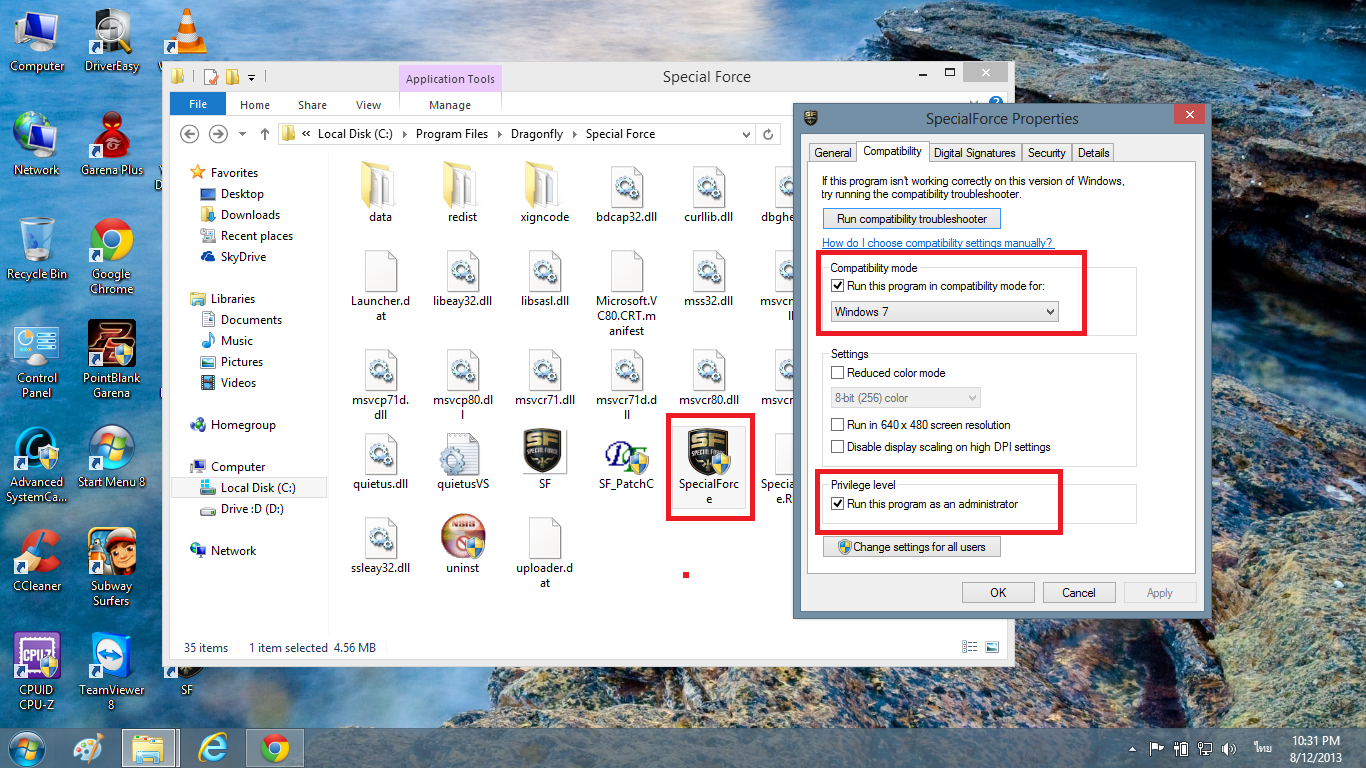Click Change settings for all users
This screenshot has height=768, width=1366.
click(x=911, y=547)
